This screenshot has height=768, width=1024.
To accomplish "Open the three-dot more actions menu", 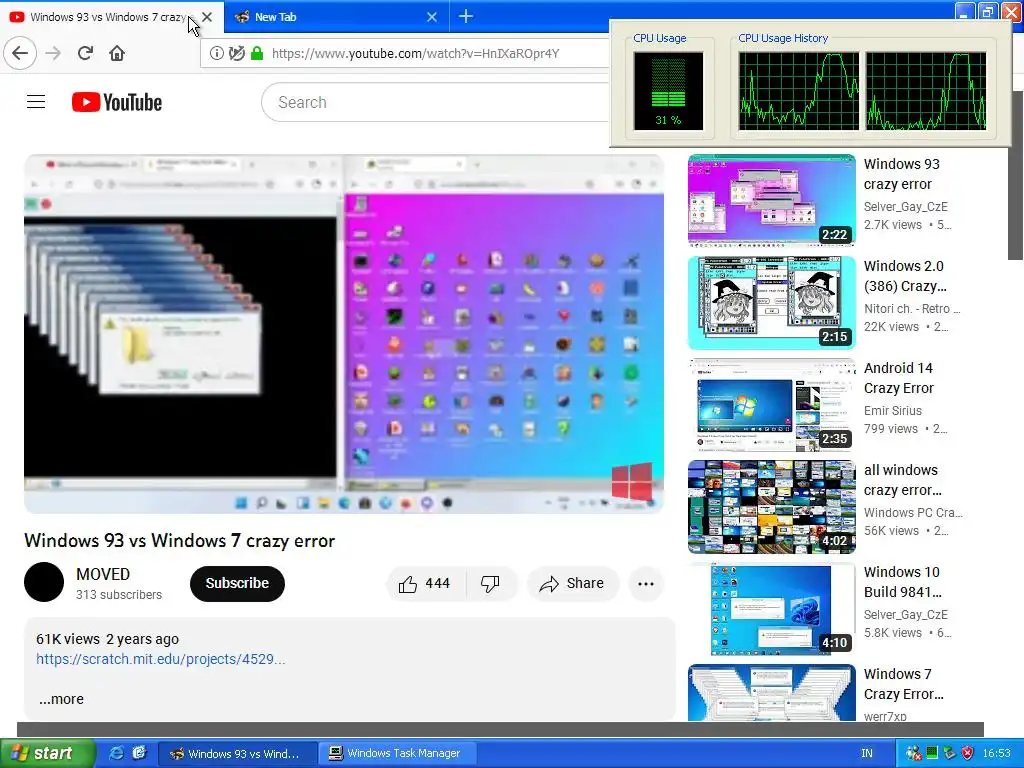I will click(646, 584).
